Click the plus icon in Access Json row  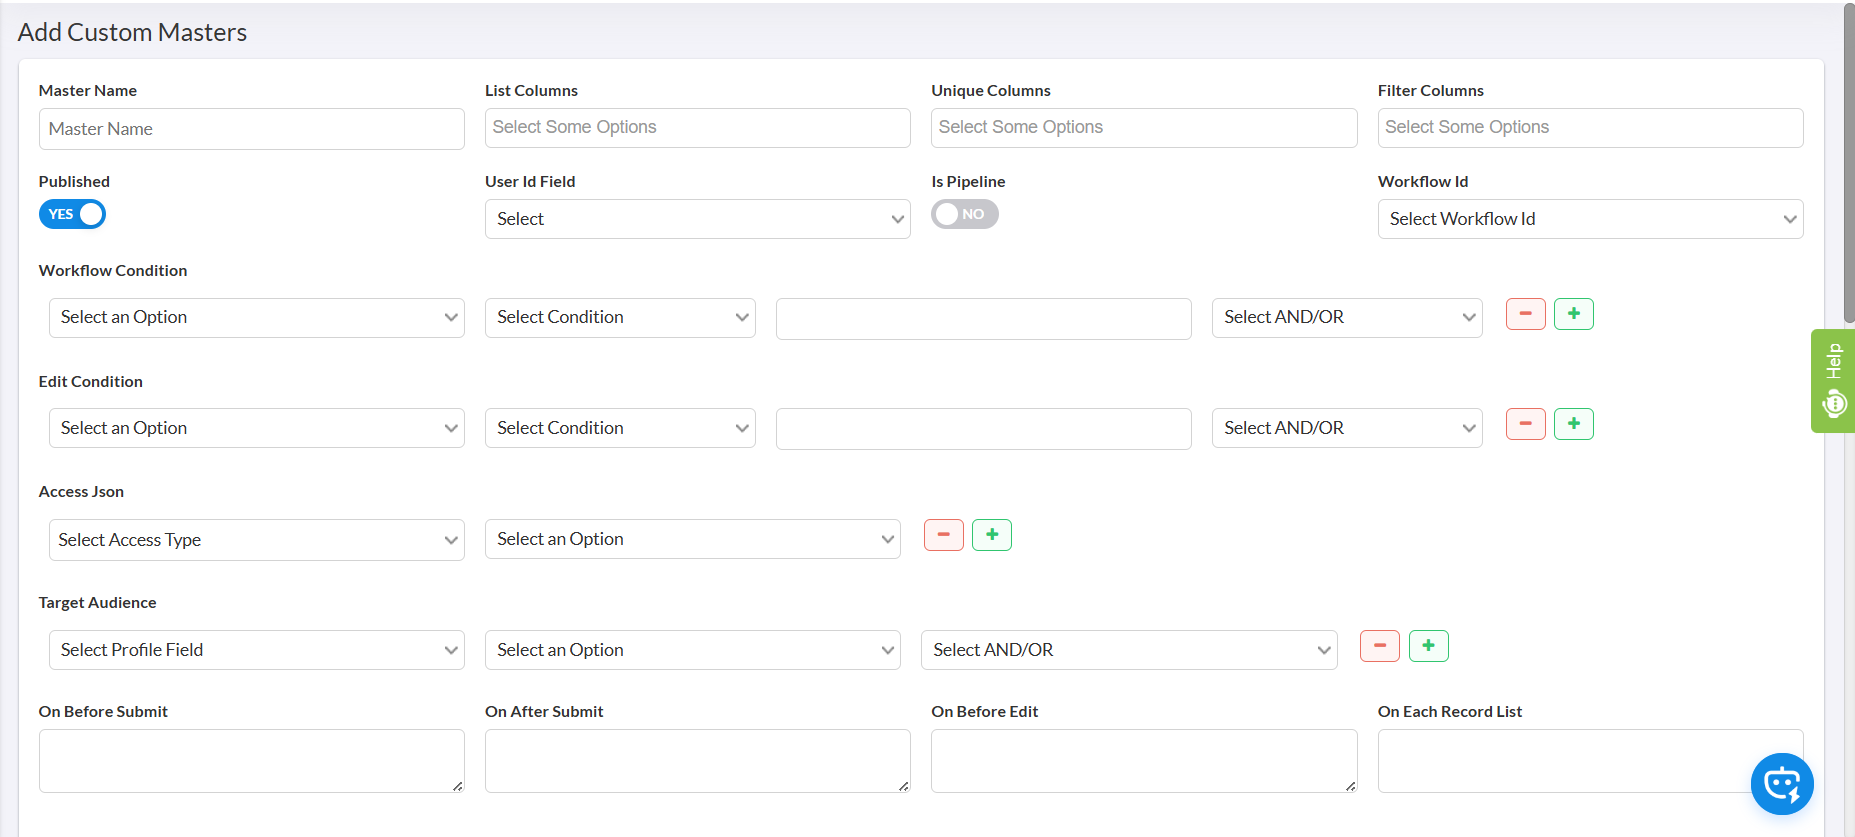(x=991, y=535)
